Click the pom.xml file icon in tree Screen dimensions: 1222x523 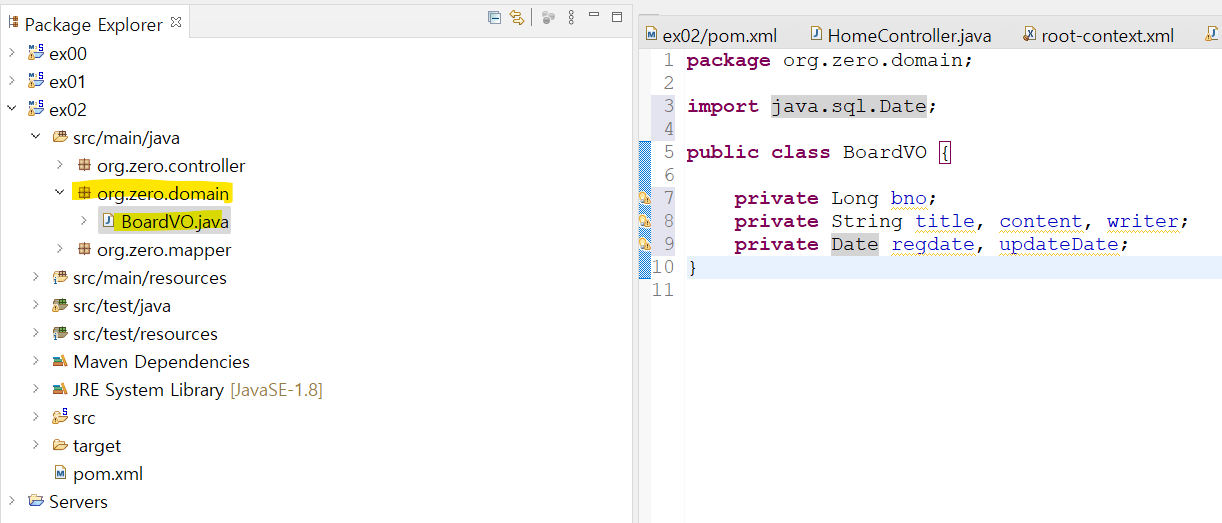61,473
